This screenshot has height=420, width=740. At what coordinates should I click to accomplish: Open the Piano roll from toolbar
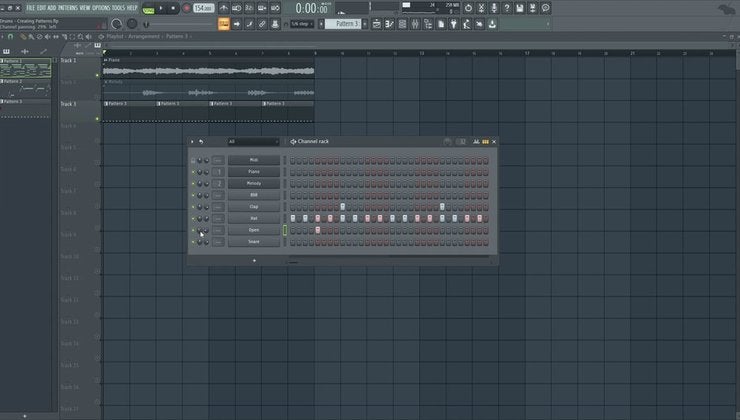389,24
